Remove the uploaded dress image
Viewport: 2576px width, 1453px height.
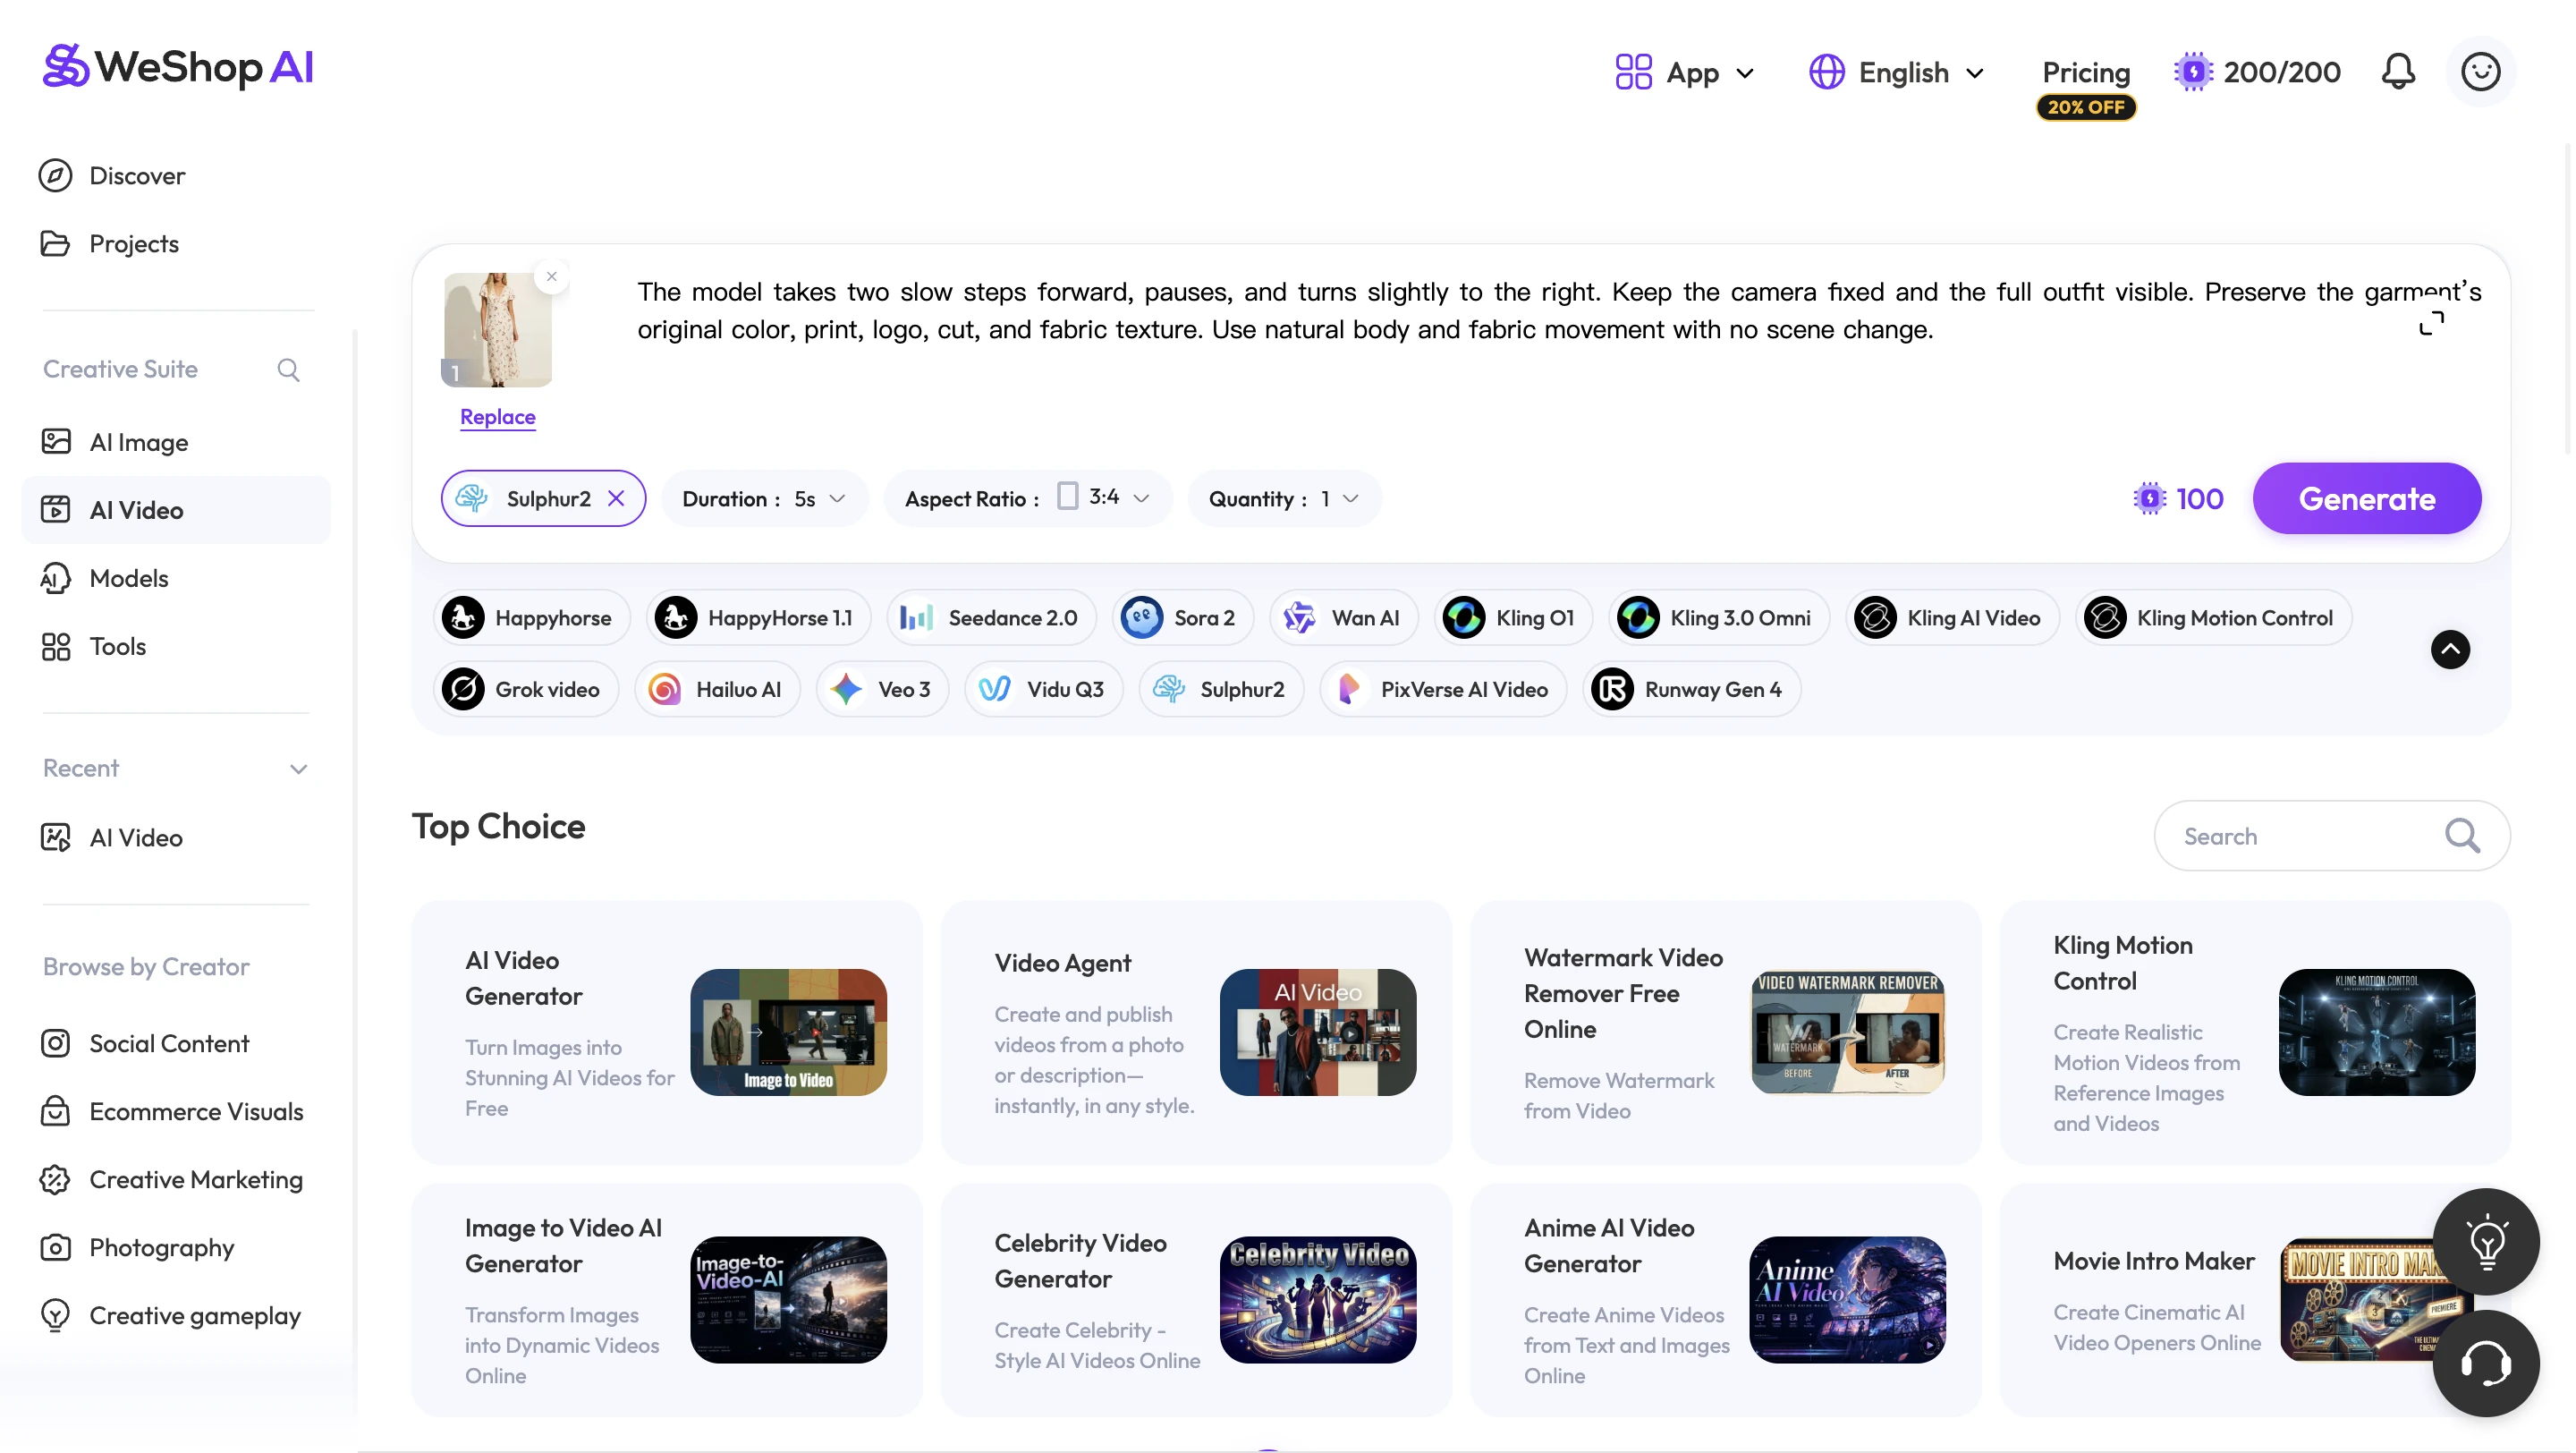pos(551,277)
